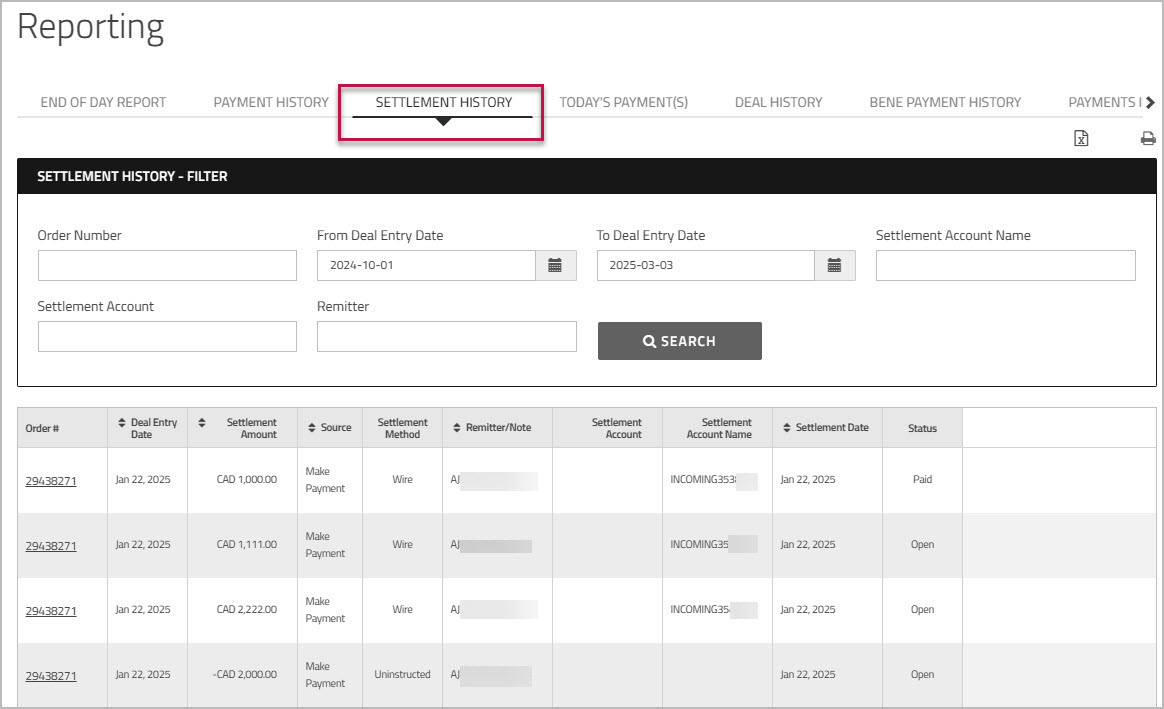The height and width of the screenshot is (709, 1164).
Task: Select the Settlement History tab
Action: pos(443,102)
